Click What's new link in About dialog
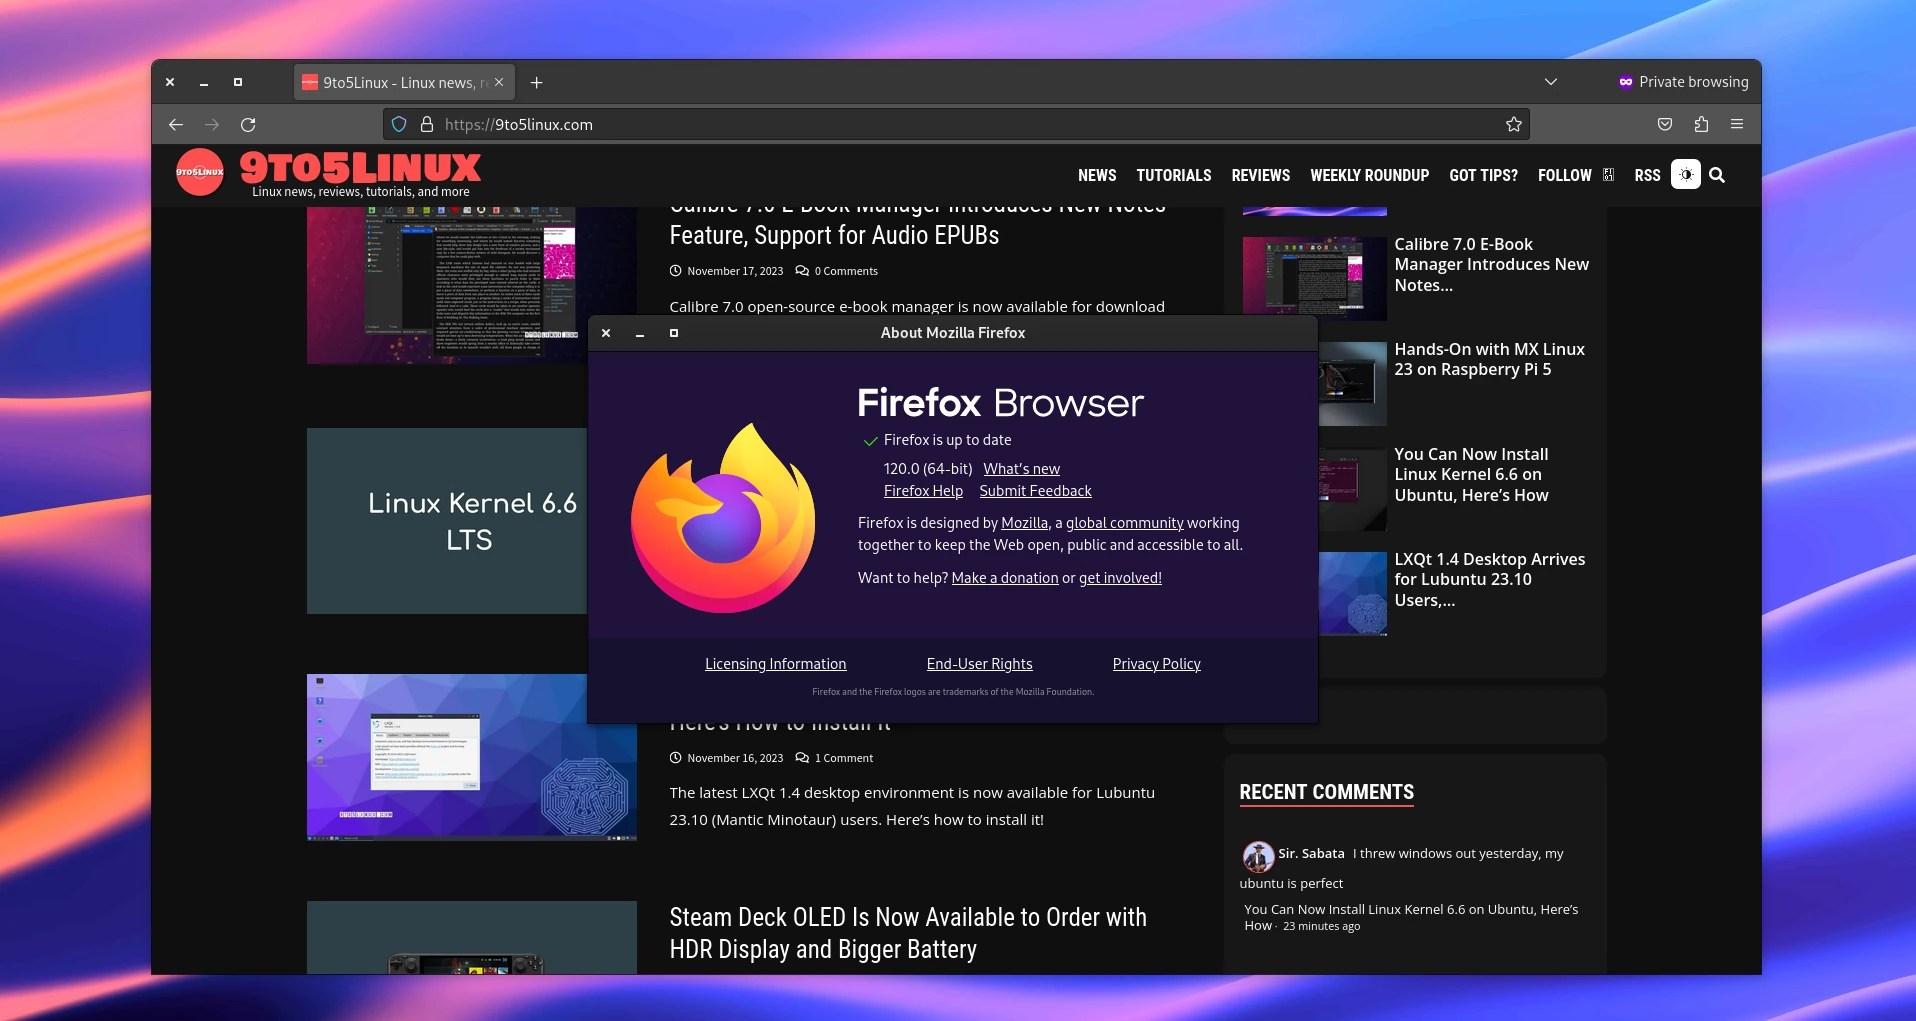 coord(1021,469)
